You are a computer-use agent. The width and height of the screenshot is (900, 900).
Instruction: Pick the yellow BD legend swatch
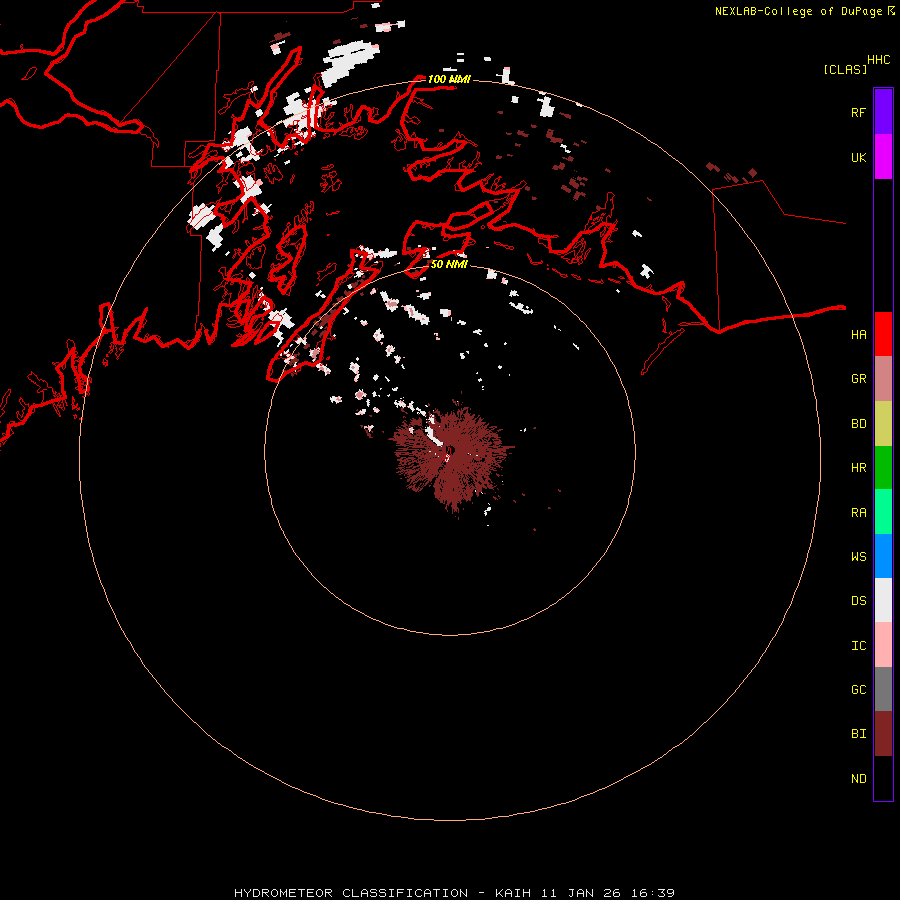pos(883,424)
